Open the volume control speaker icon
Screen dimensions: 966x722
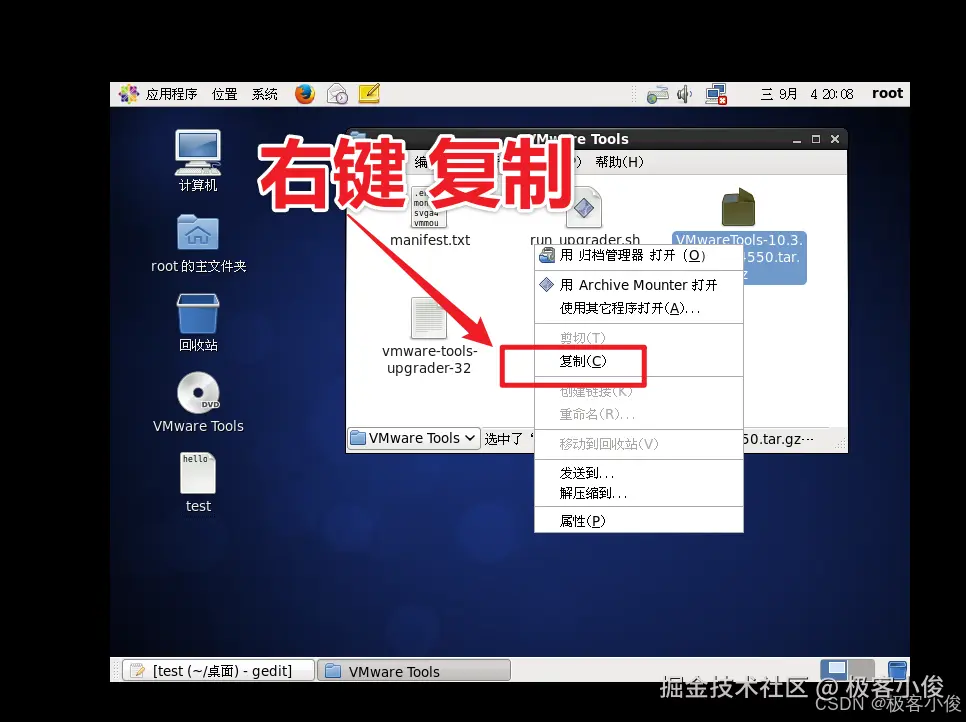tap(684, 94)
